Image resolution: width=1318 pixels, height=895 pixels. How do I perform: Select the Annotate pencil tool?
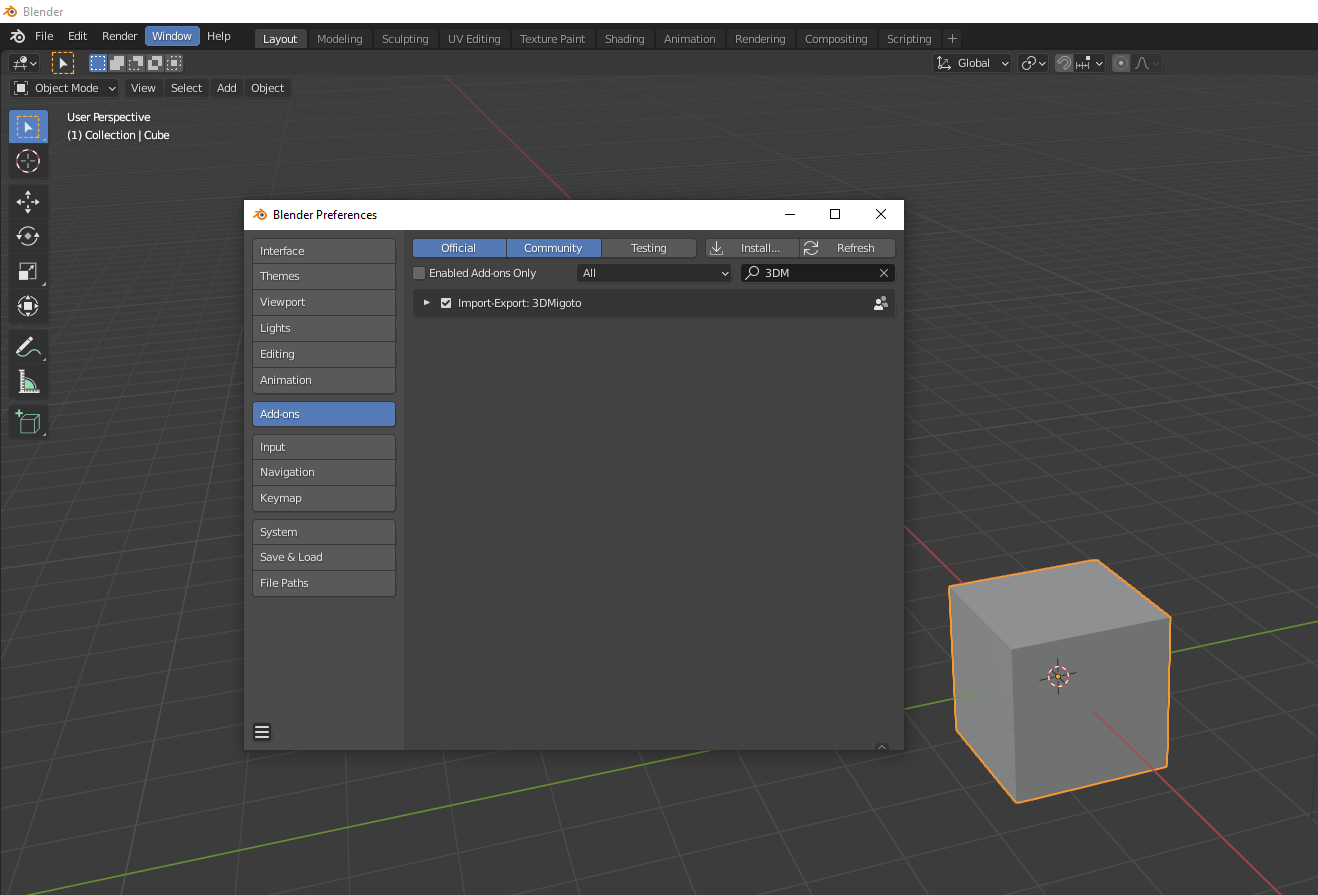point(28,347)
